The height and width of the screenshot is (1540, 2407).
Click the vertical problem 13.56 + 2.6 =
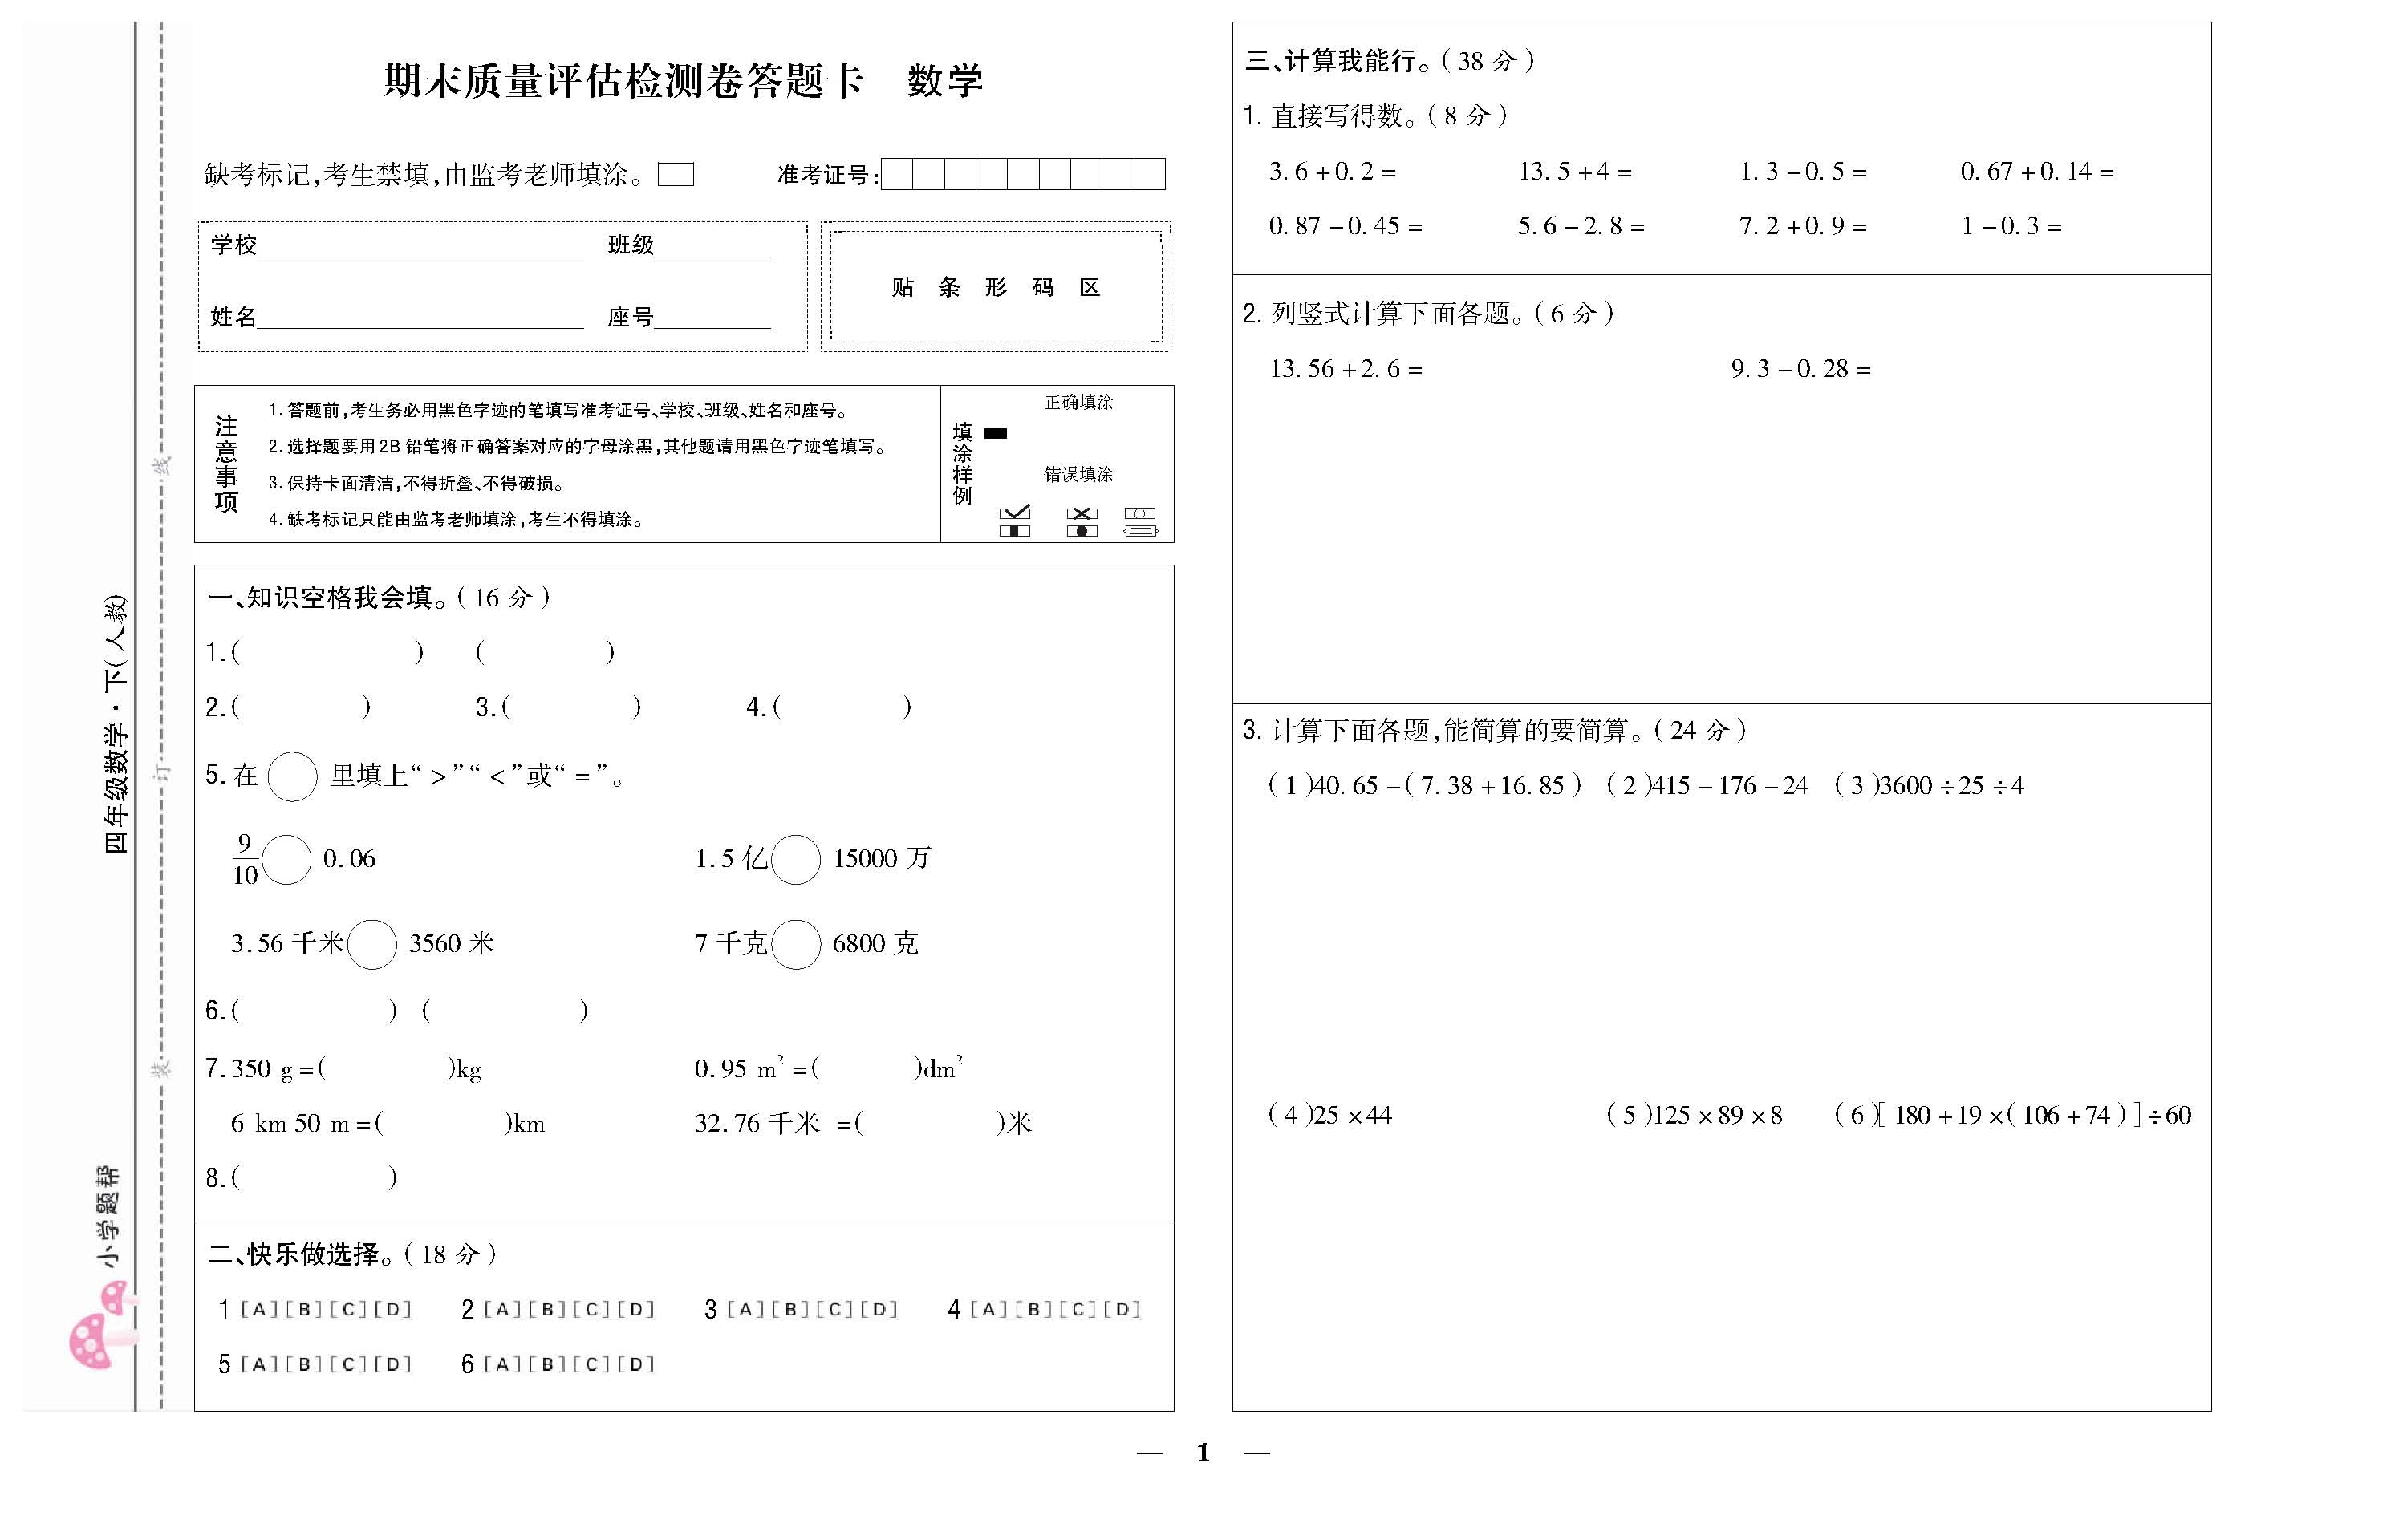(1346, 369)
